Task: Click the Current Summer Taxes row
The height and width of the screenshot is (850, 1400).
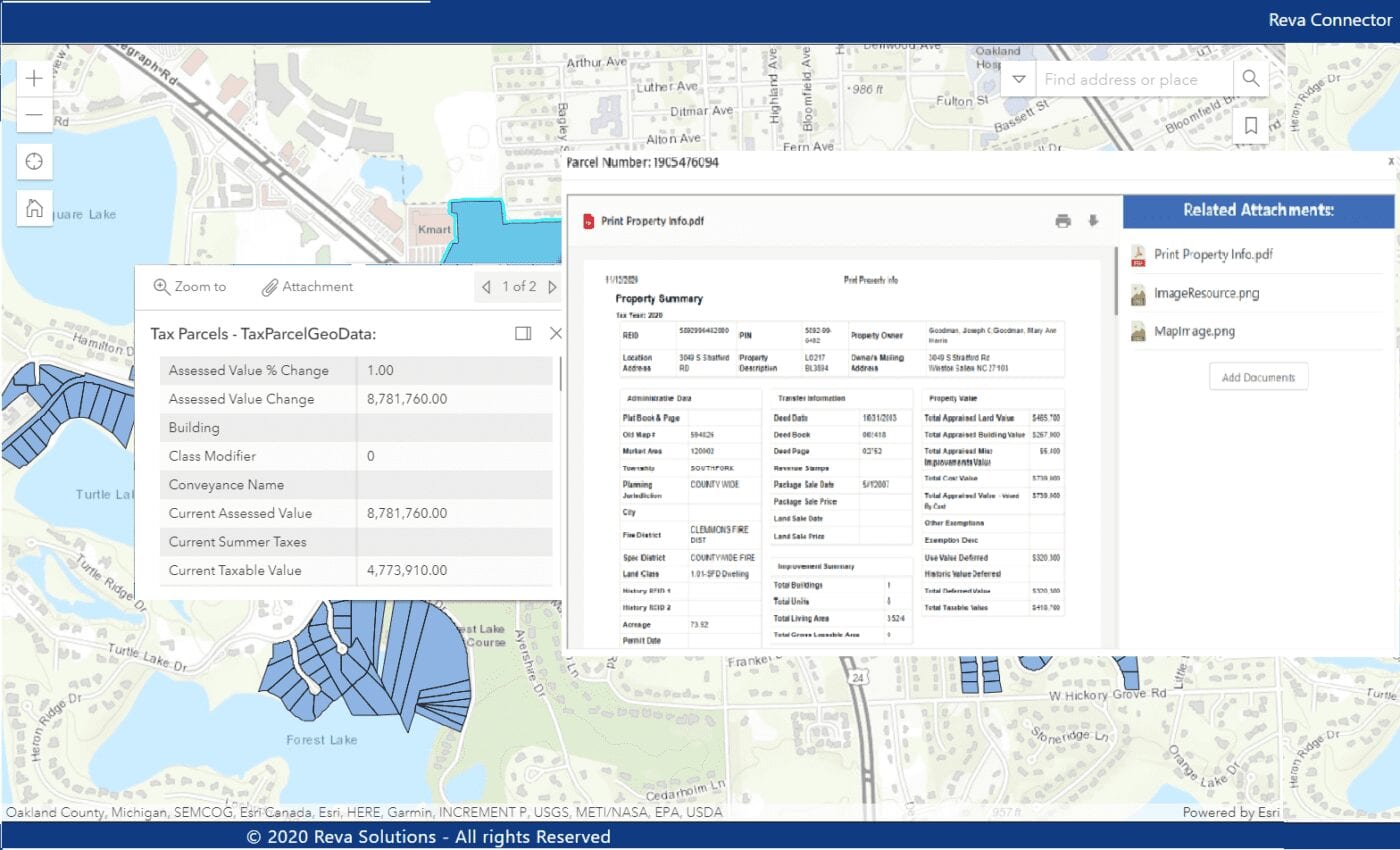Action: 356,542
